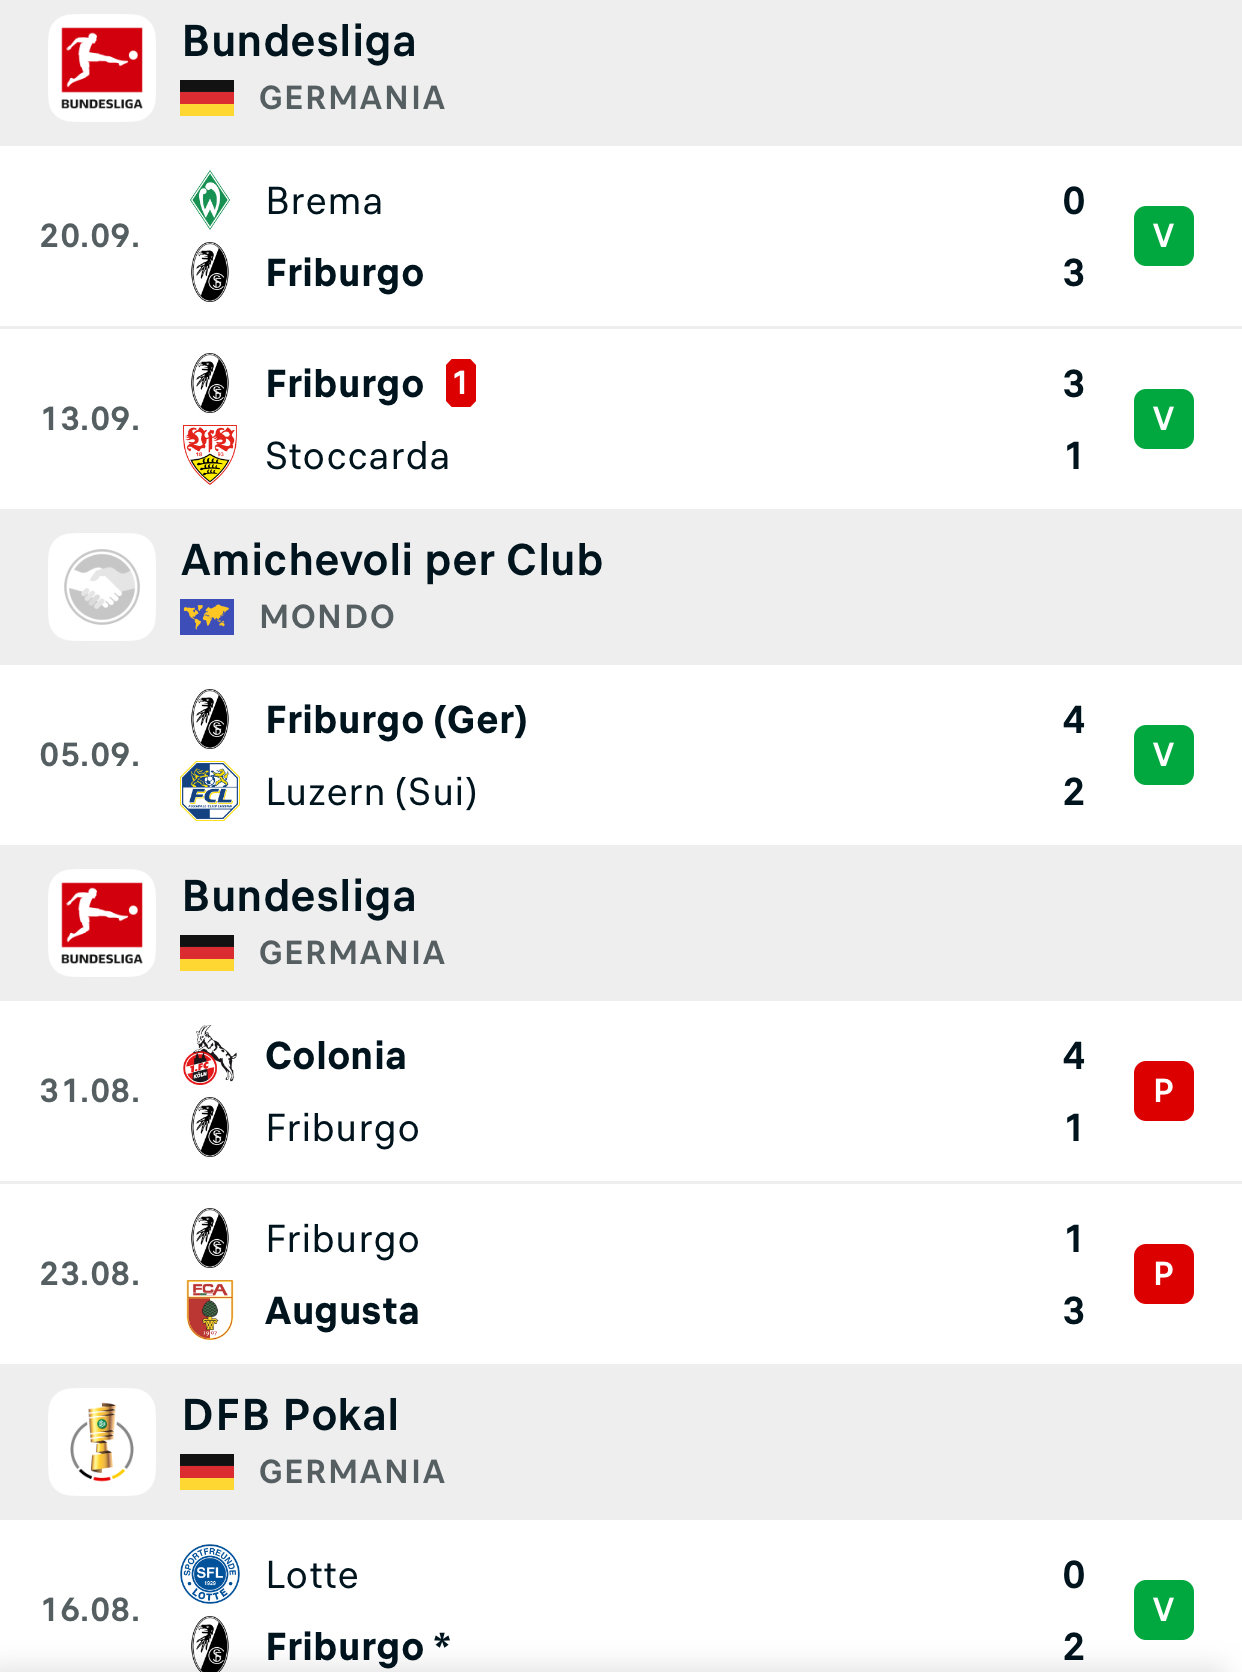Screen dimensions: 1242x1672
Task: Open the Lotte vs Friburgo 16.08. match
Action: (x=621, y=1597)
